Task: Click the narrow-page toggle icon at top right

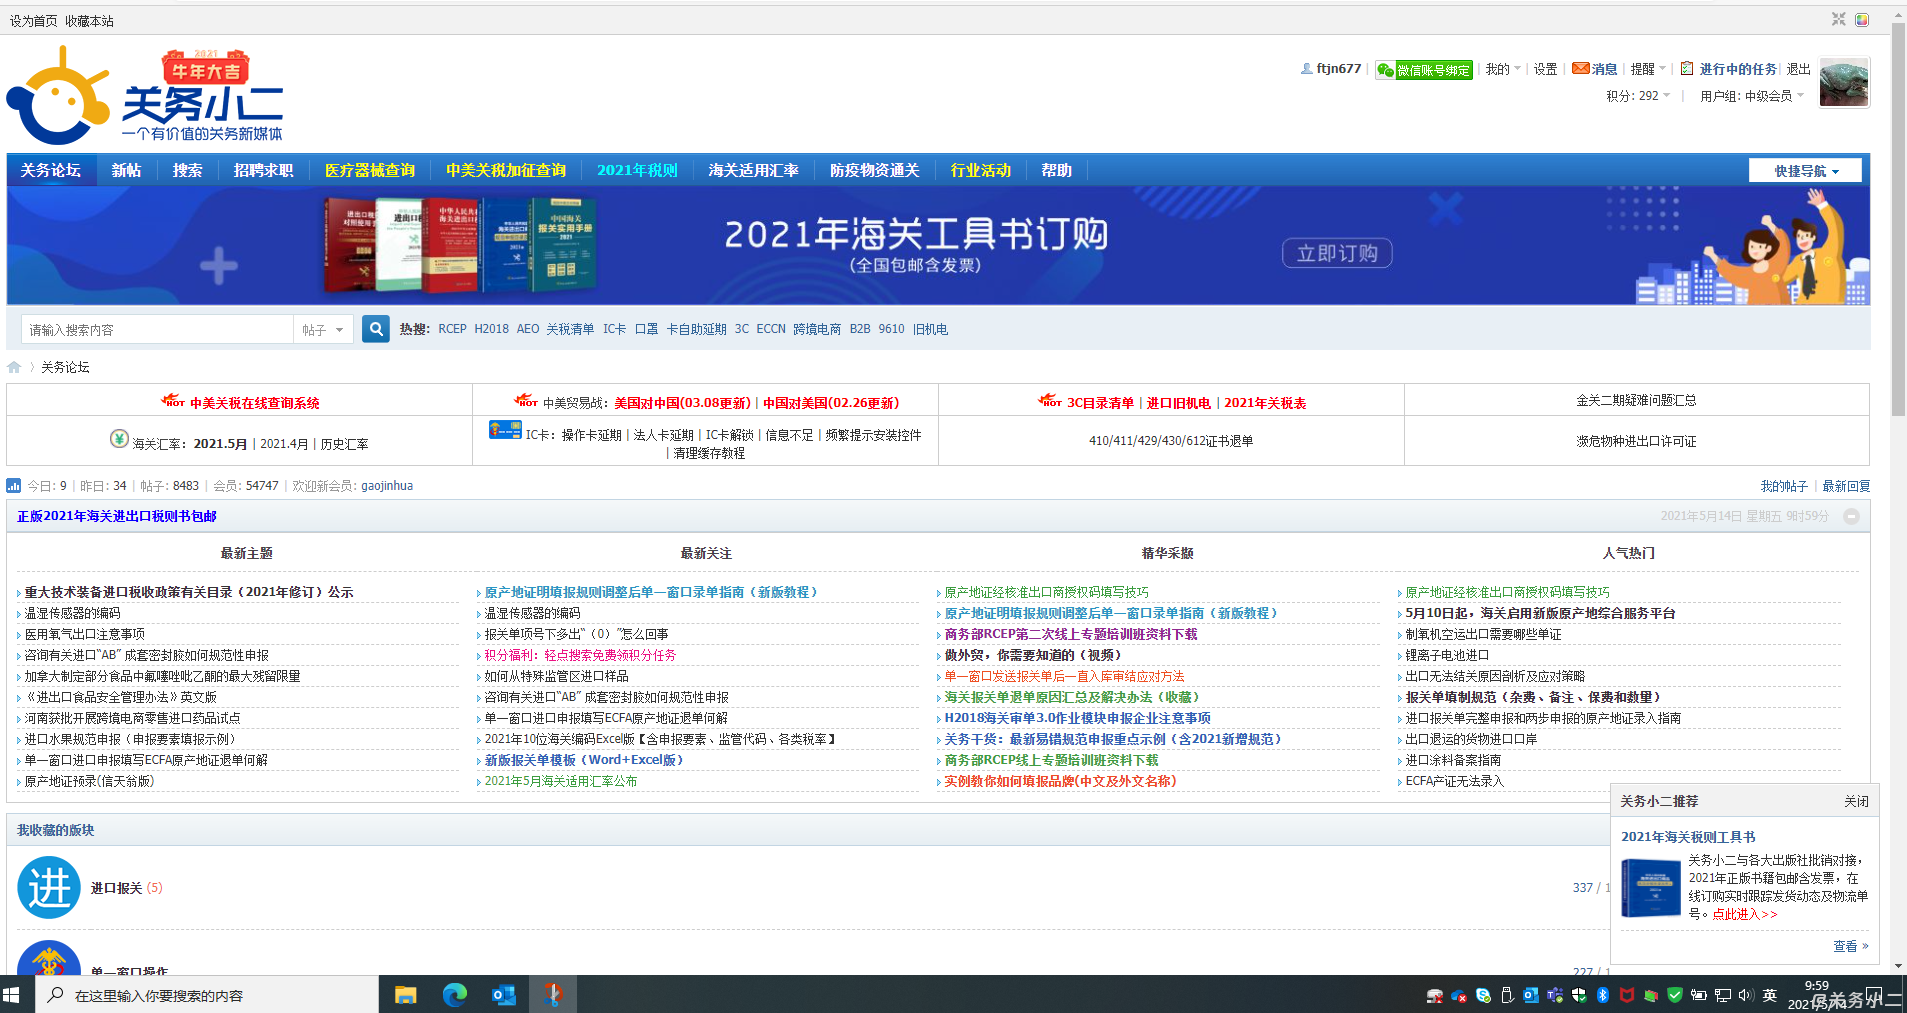Action: tap(1838, 19)
